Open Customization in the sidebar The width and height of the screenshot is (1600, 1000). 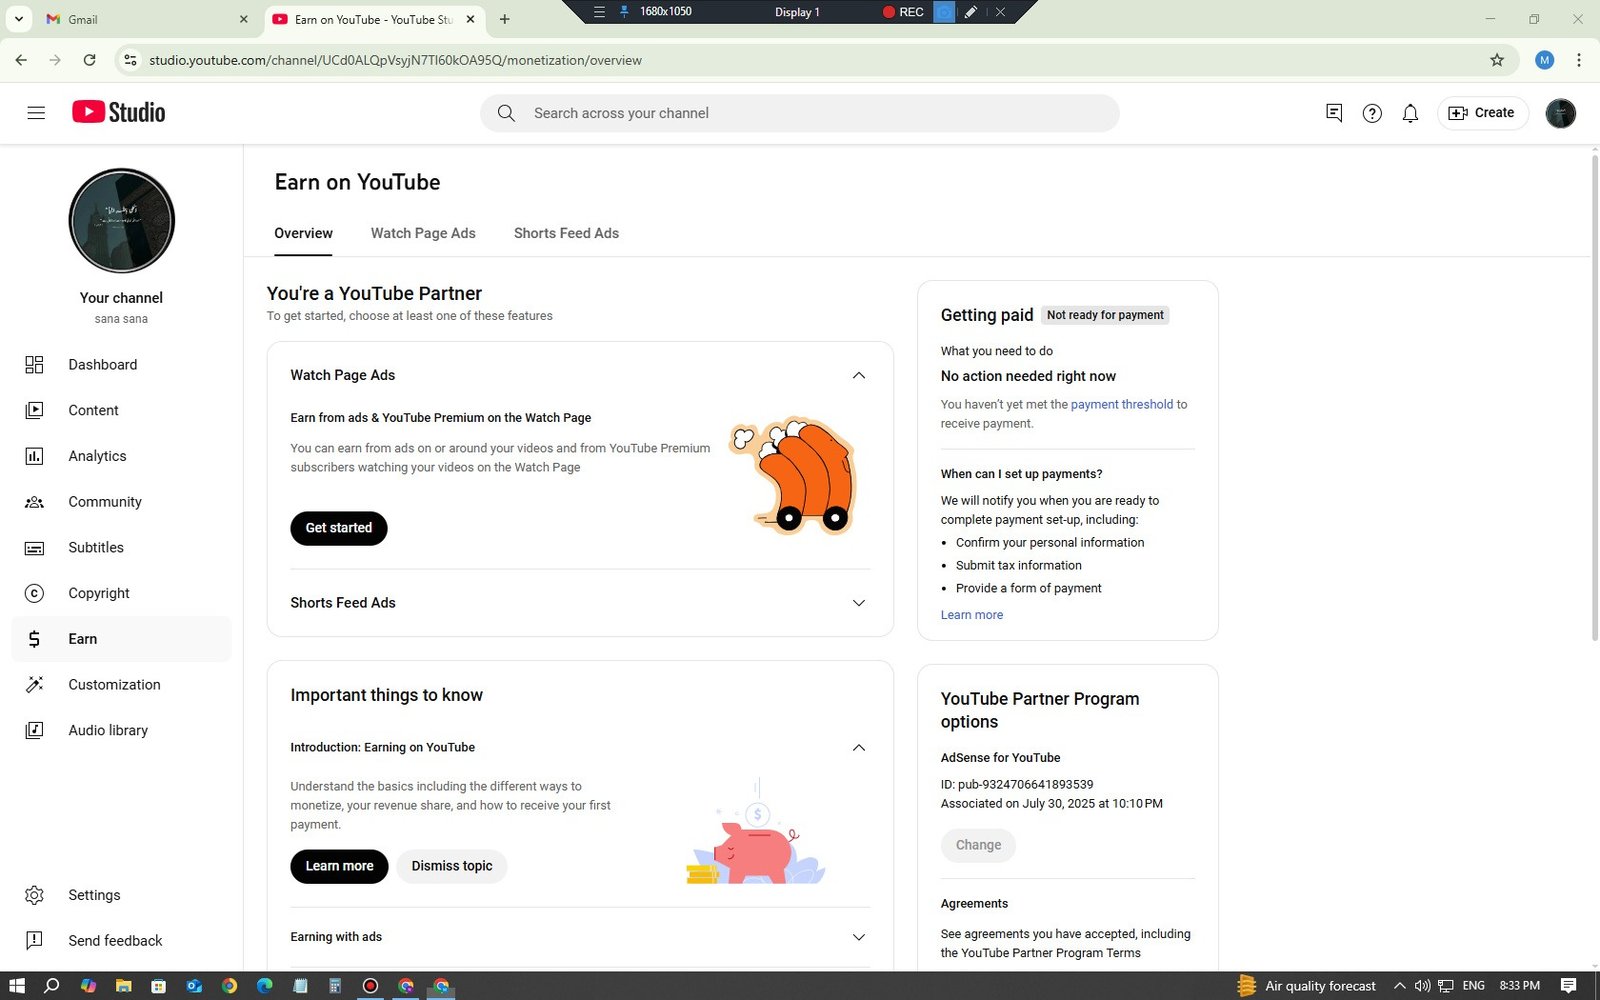121,685
